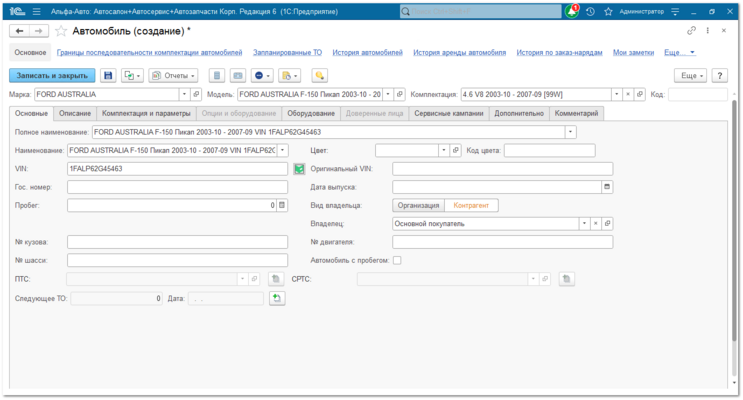Screen dimensions: 743x400
Task: Go back with the left arrow
Action: [19, 31]
